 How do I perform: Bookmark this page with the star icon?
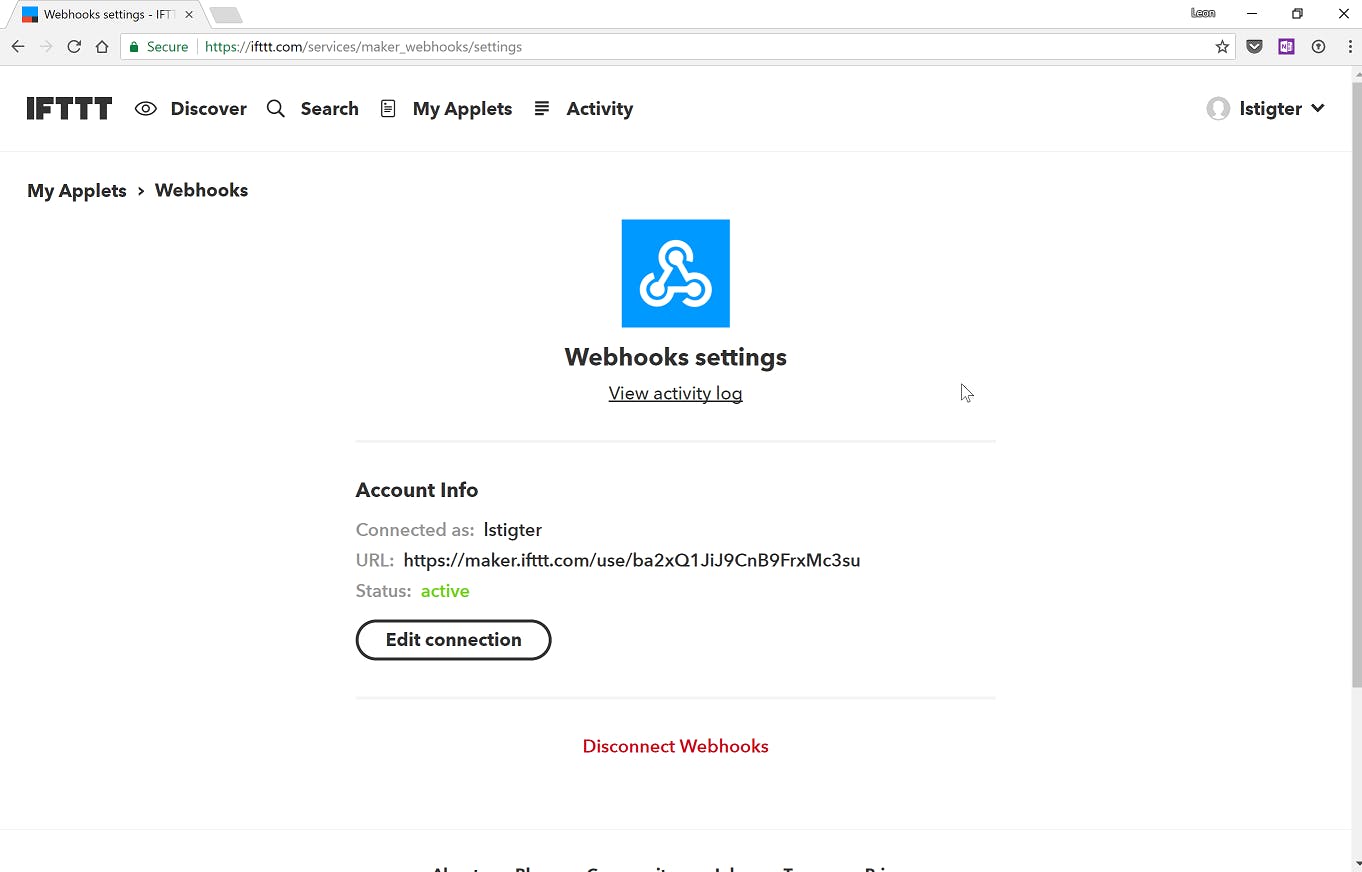pyautogui.click(x=1222, y=47)
